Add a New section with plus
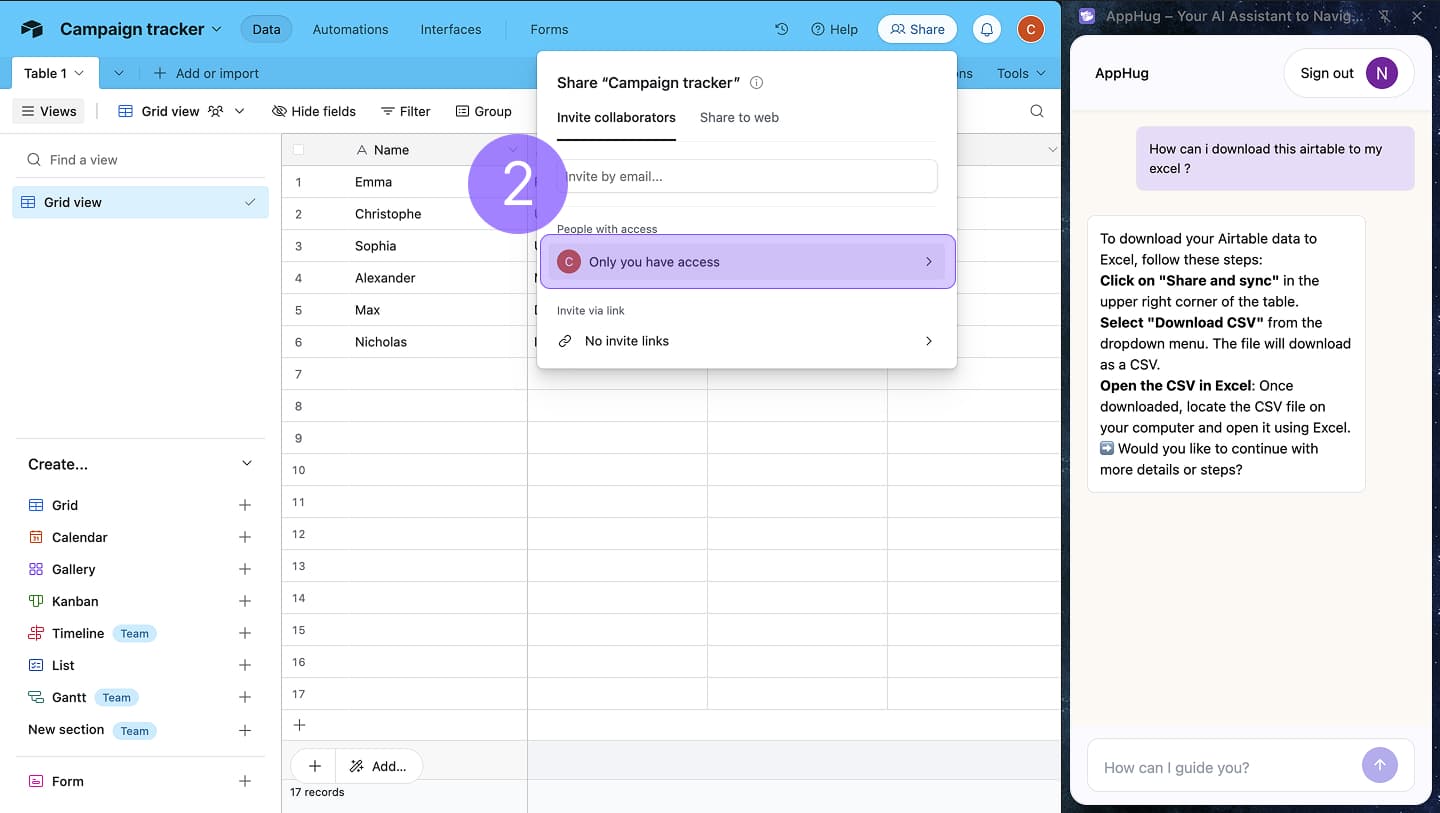 click(x=245, y=730)
